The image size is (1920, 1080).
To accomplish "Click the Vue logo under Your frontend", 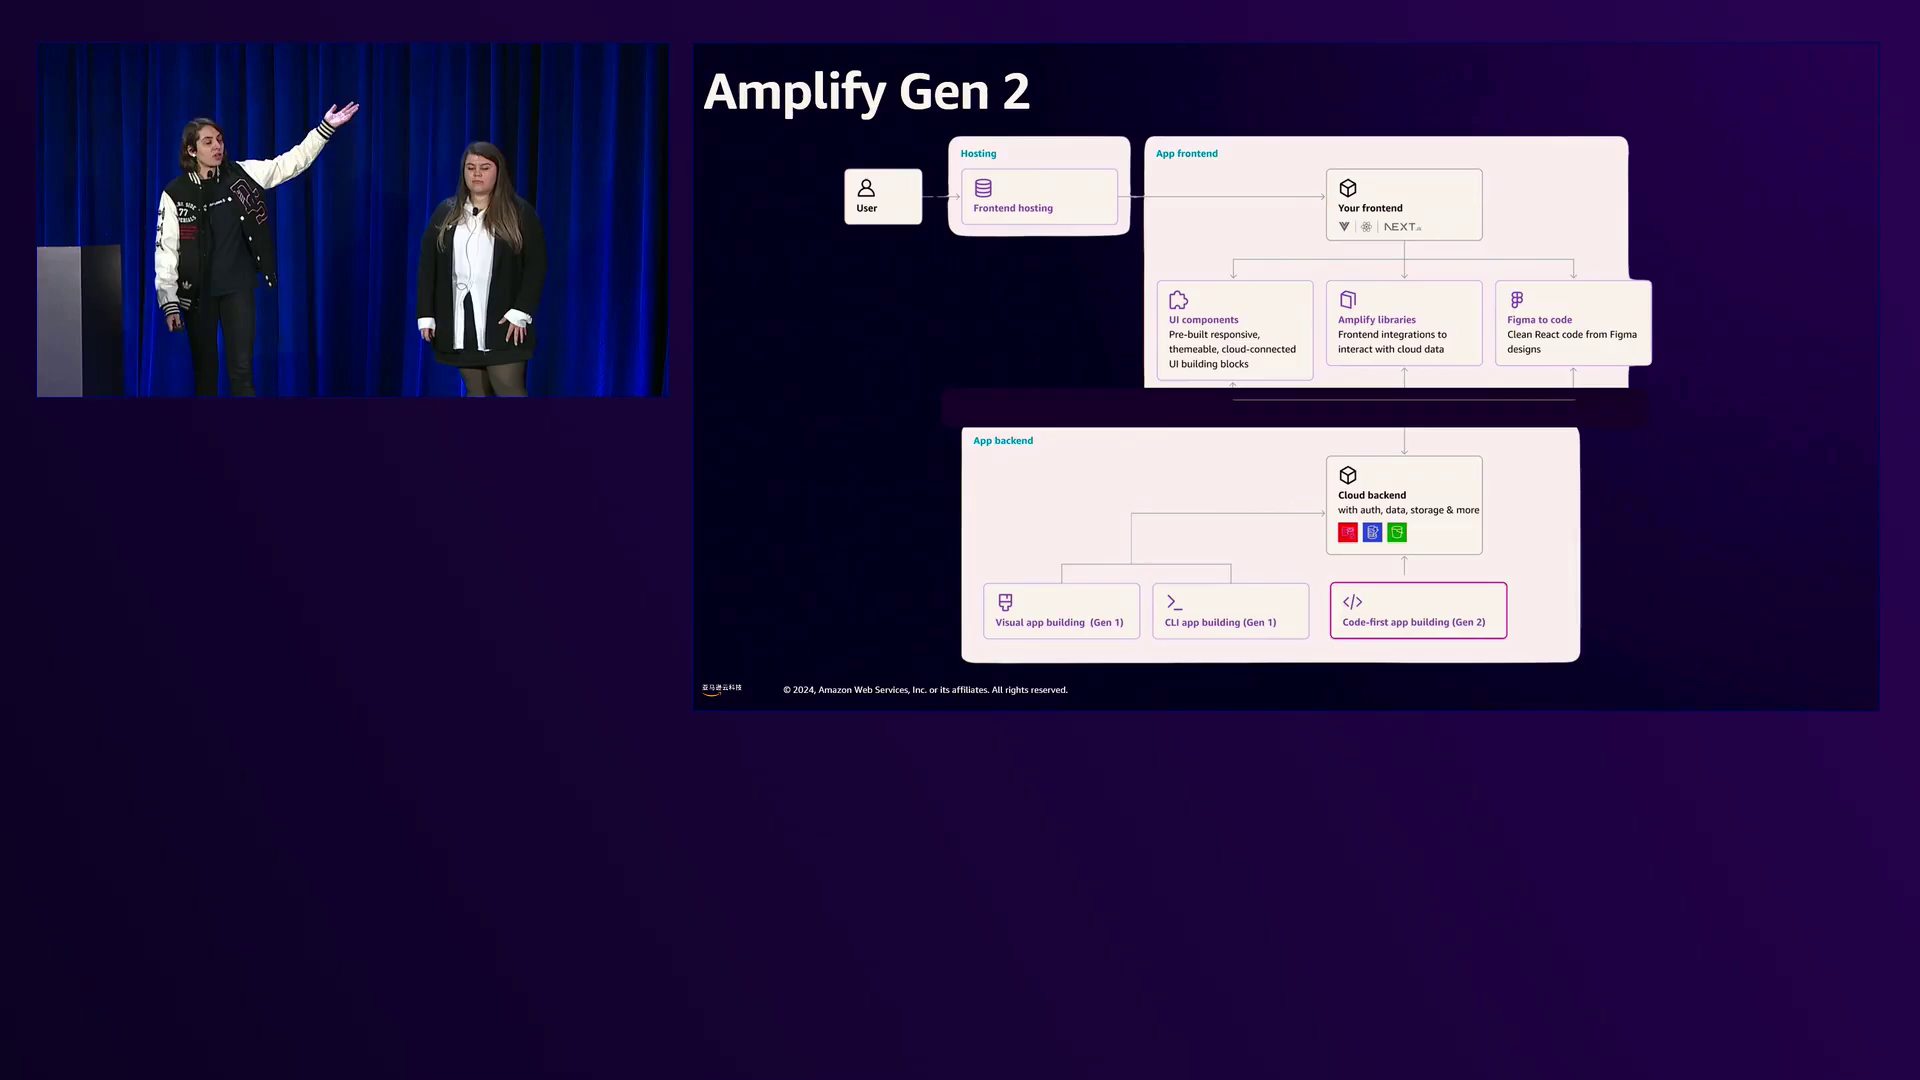I will (1344, 227).
